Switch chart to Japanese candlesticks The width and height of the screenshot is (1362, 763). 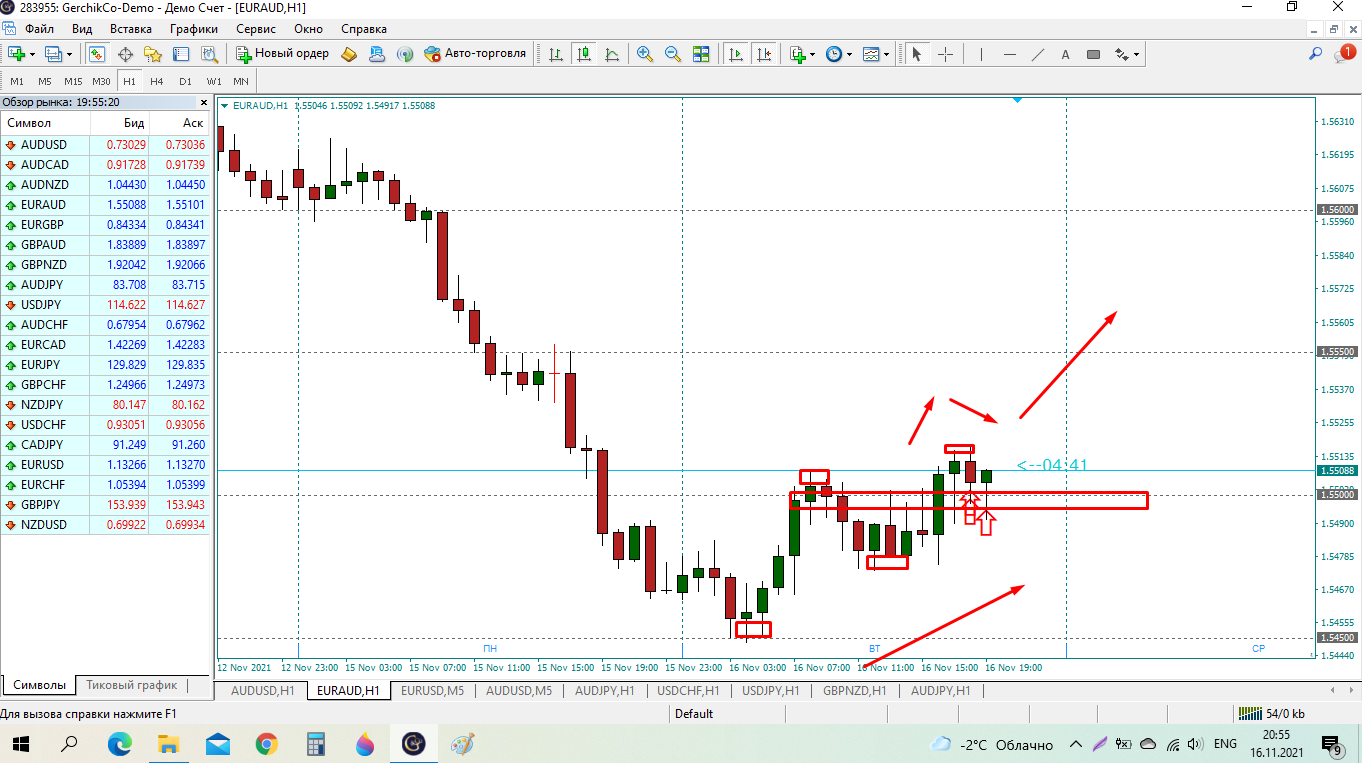(x=583, y=53)
